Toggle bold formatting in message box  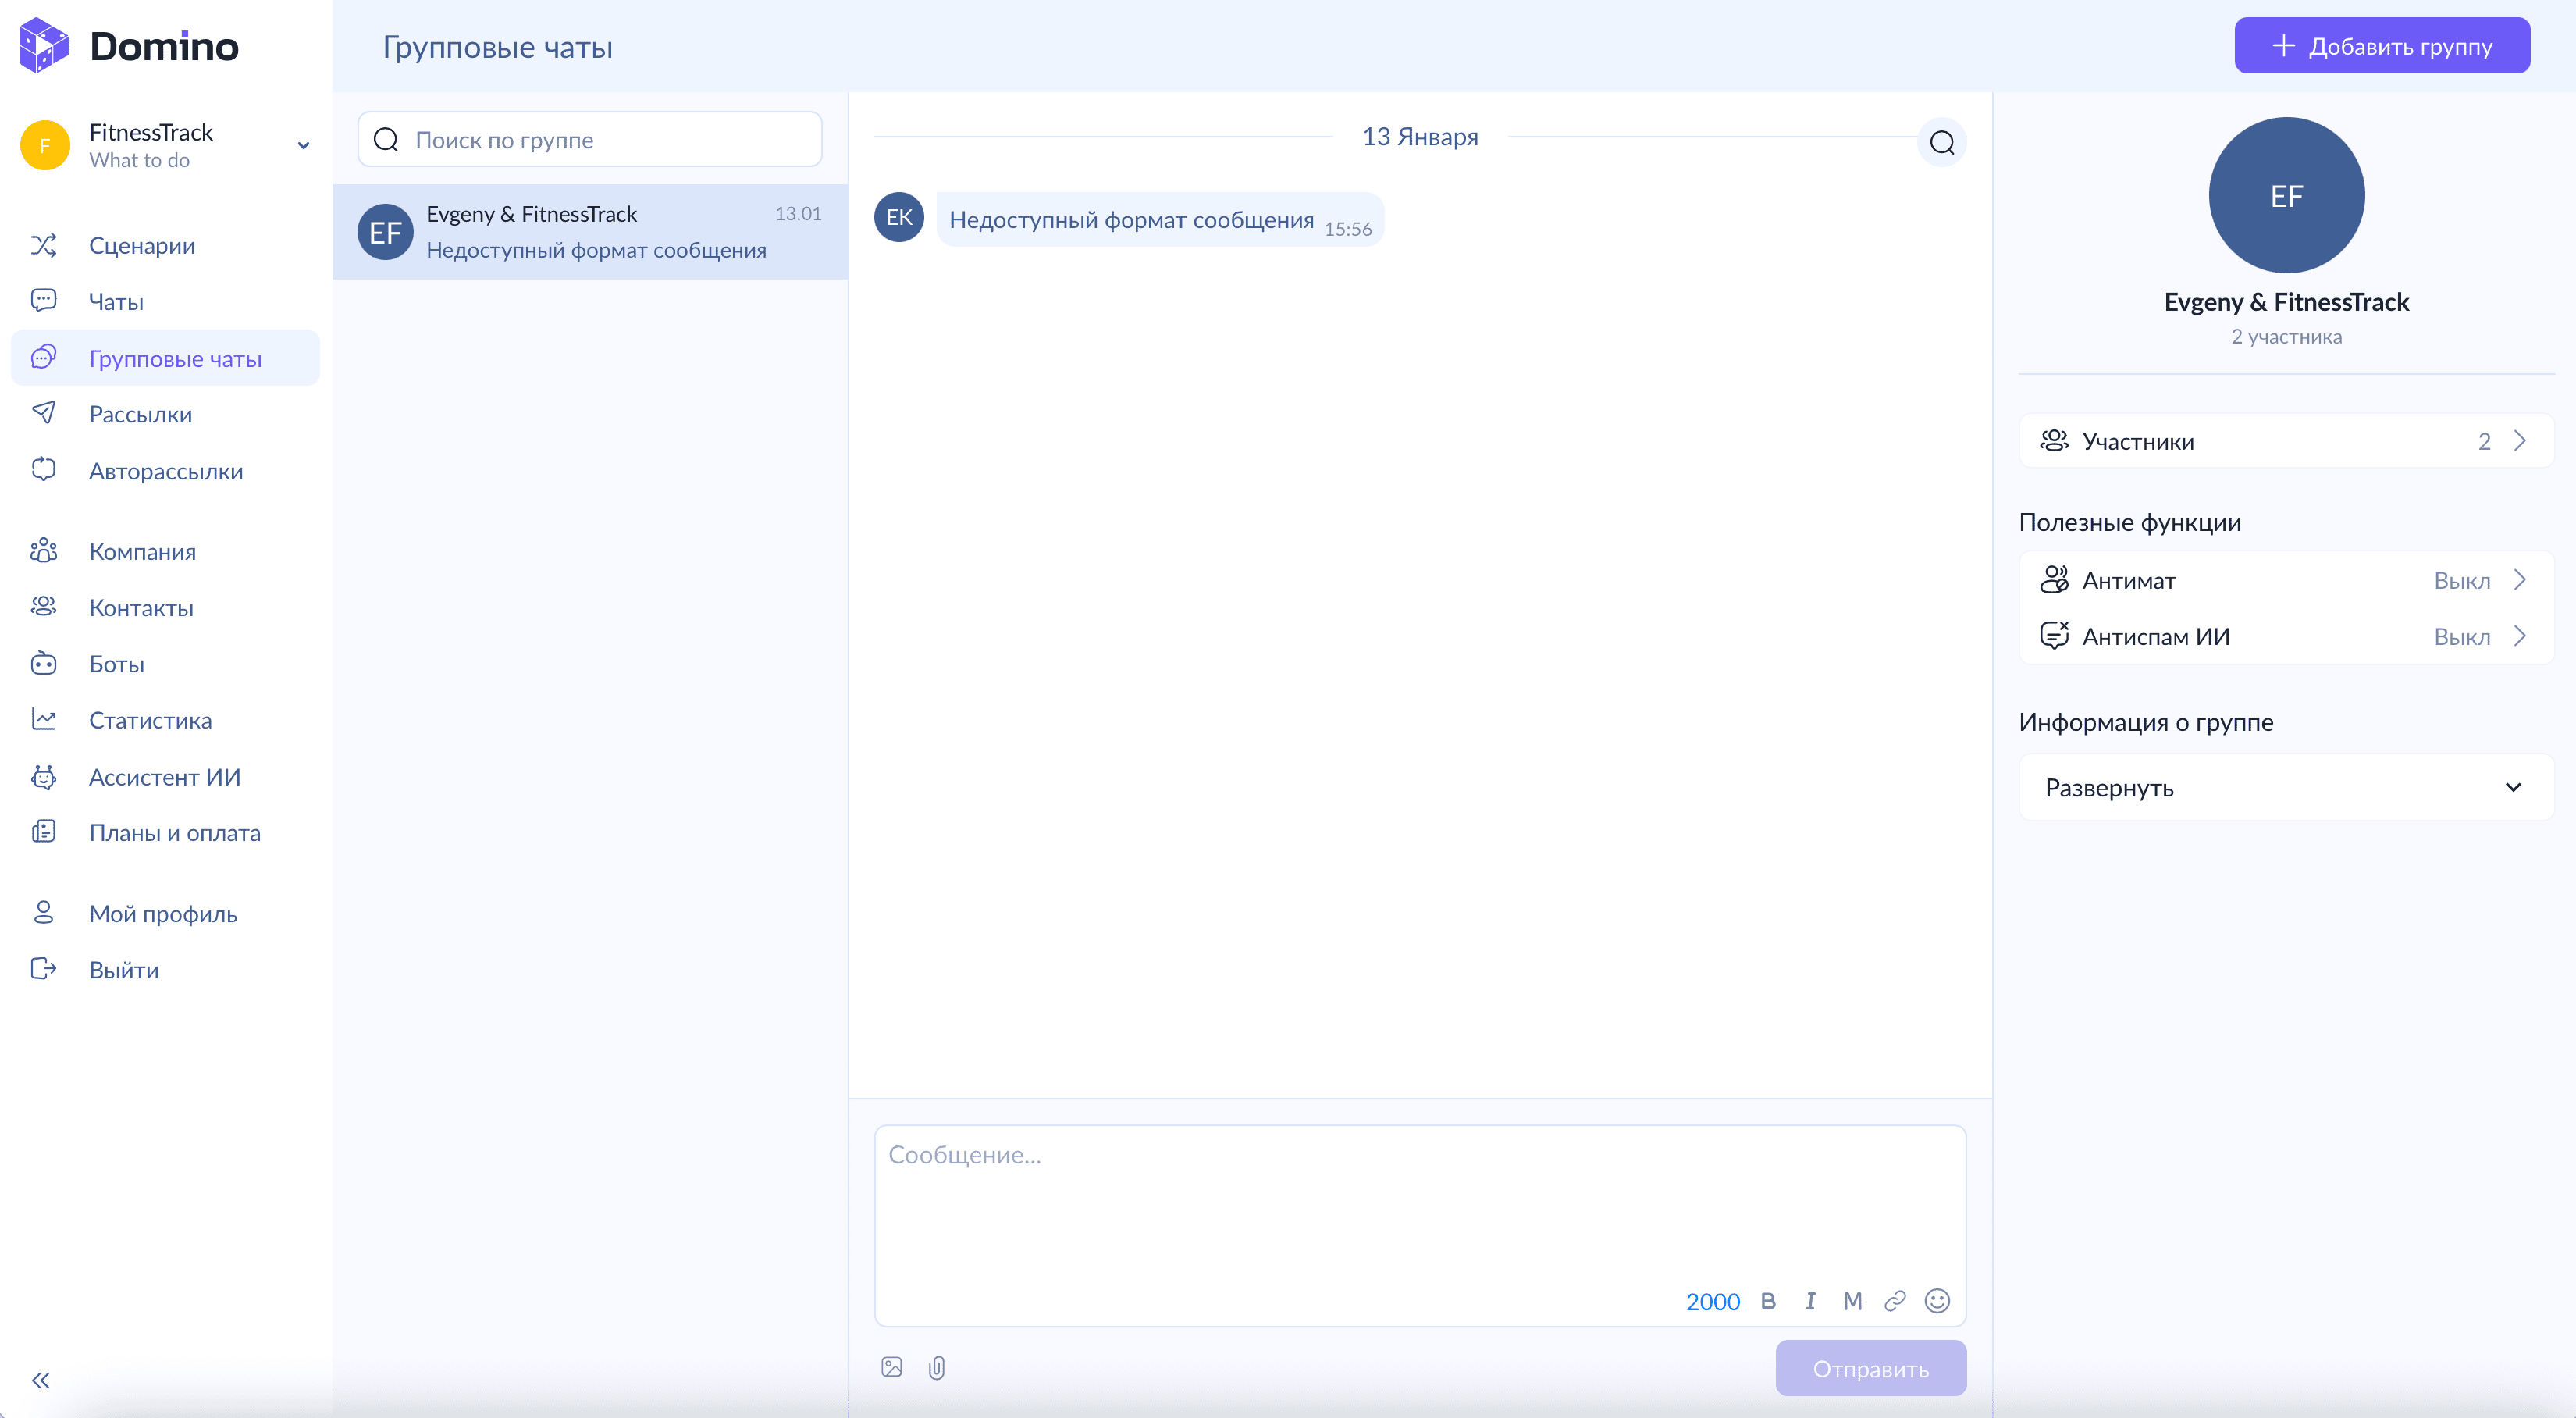1768,1301
